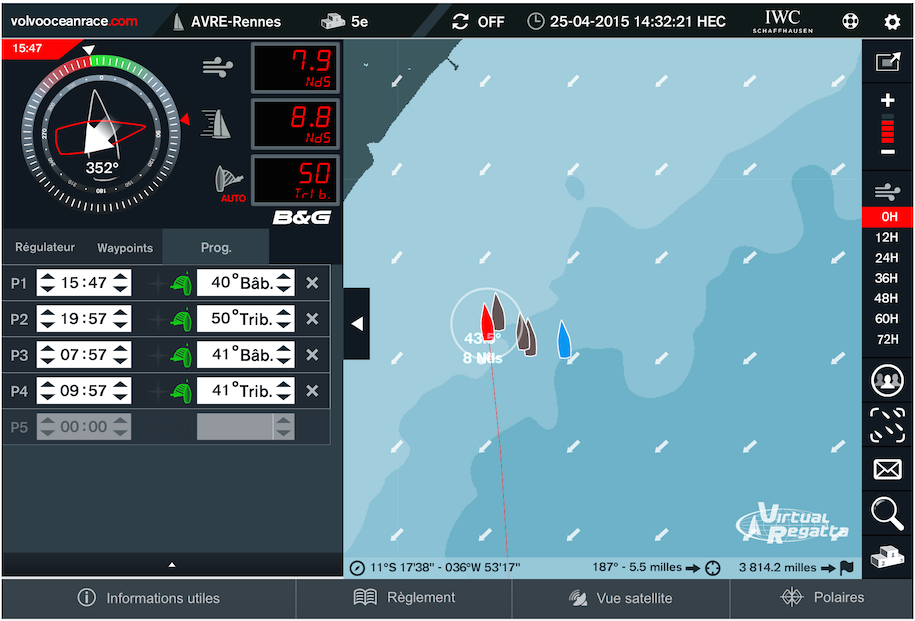
Task: Click the magnifying glass search icon
Action: (887, 513)
